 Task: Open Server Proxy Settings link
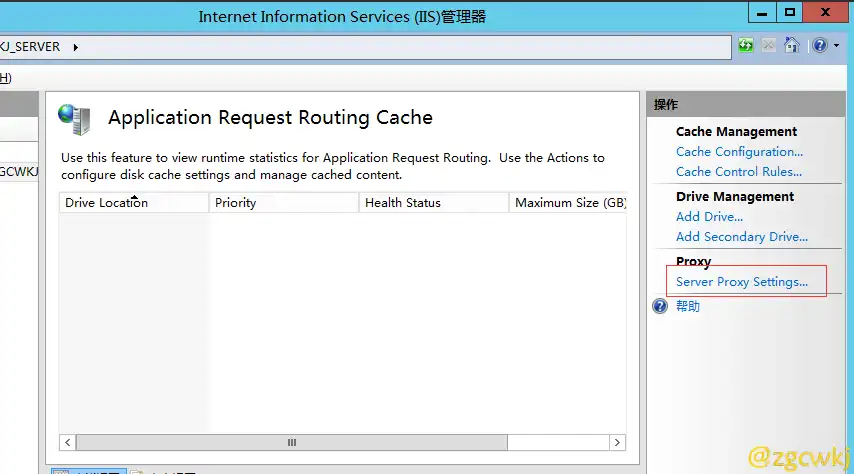pos(741,282)
